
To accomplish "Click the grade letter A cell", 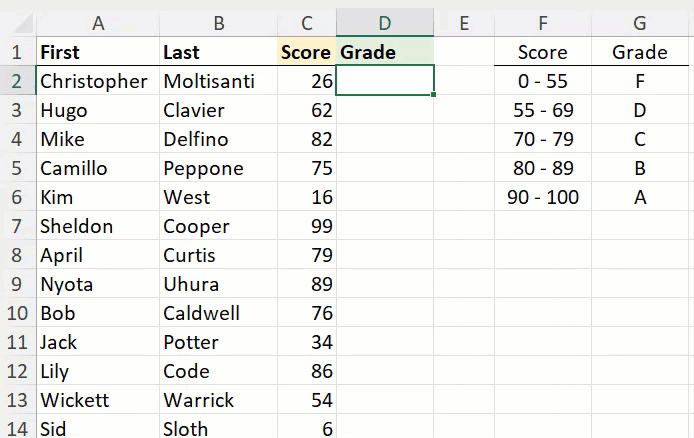I will (640, 197).
